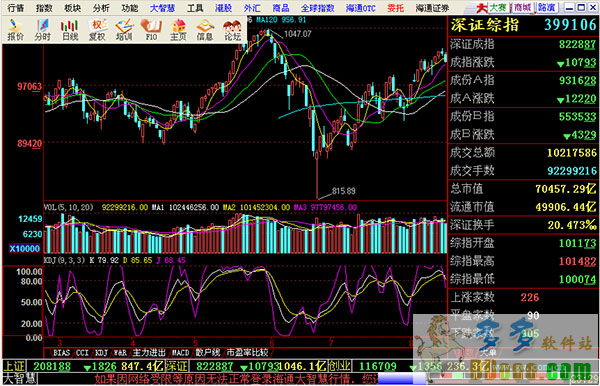600x386 pixels.
Task: Open the 工具 menu
Action: 195,8
